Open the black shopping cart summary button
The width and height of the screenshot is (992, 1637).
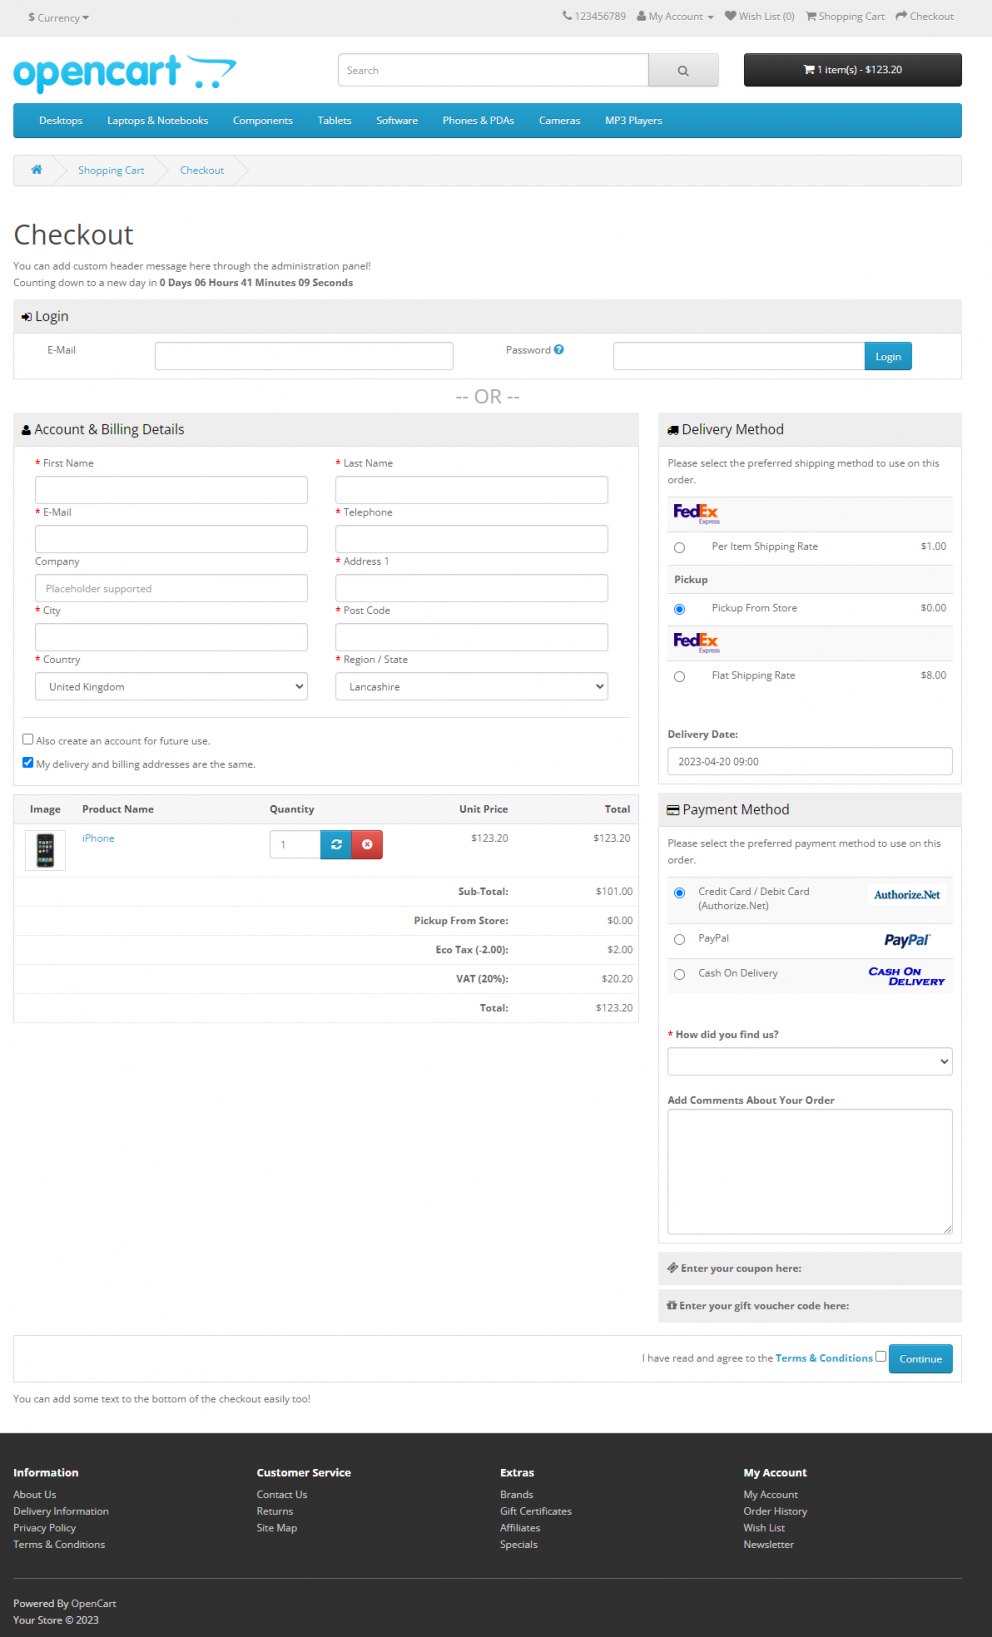click(x=852, y=70)
